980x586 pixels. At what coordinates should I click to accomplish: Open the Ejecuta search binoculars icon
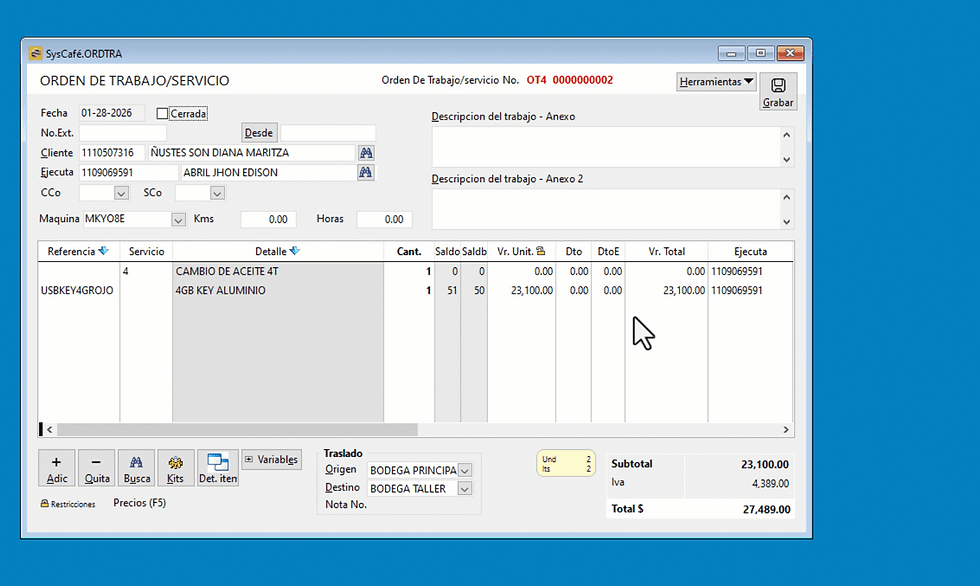point(366,172)
